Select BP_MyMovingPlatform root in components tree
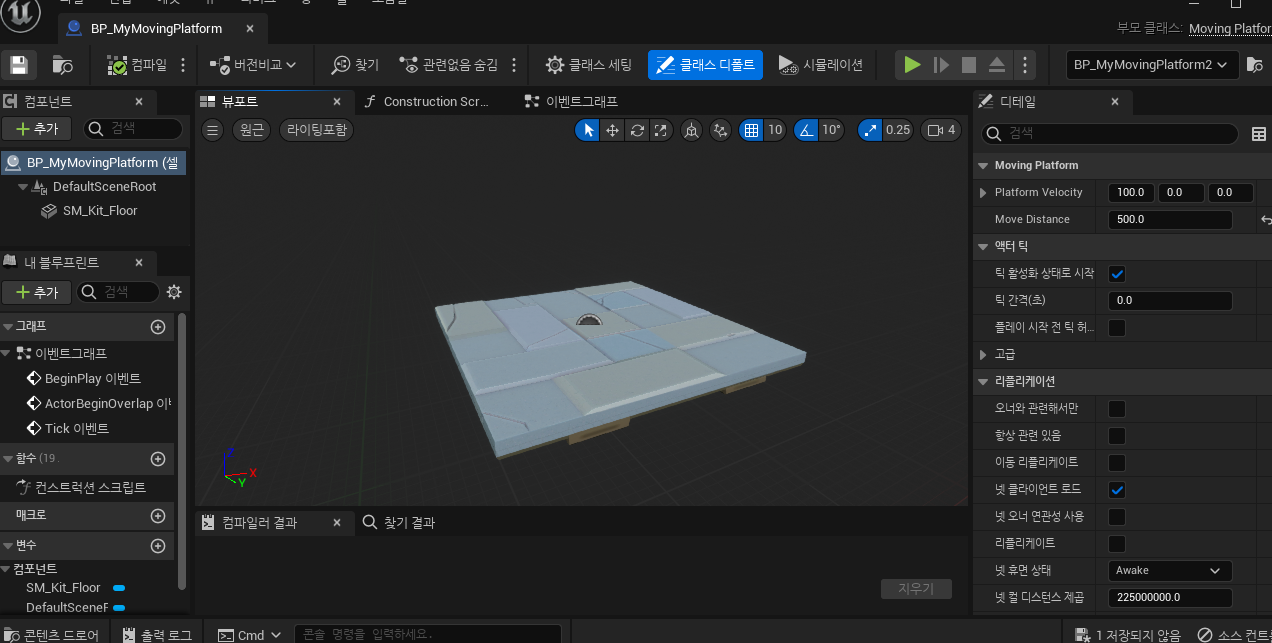Image resolution: width=1272 pixels, height=643 pixels. point(93,162)
